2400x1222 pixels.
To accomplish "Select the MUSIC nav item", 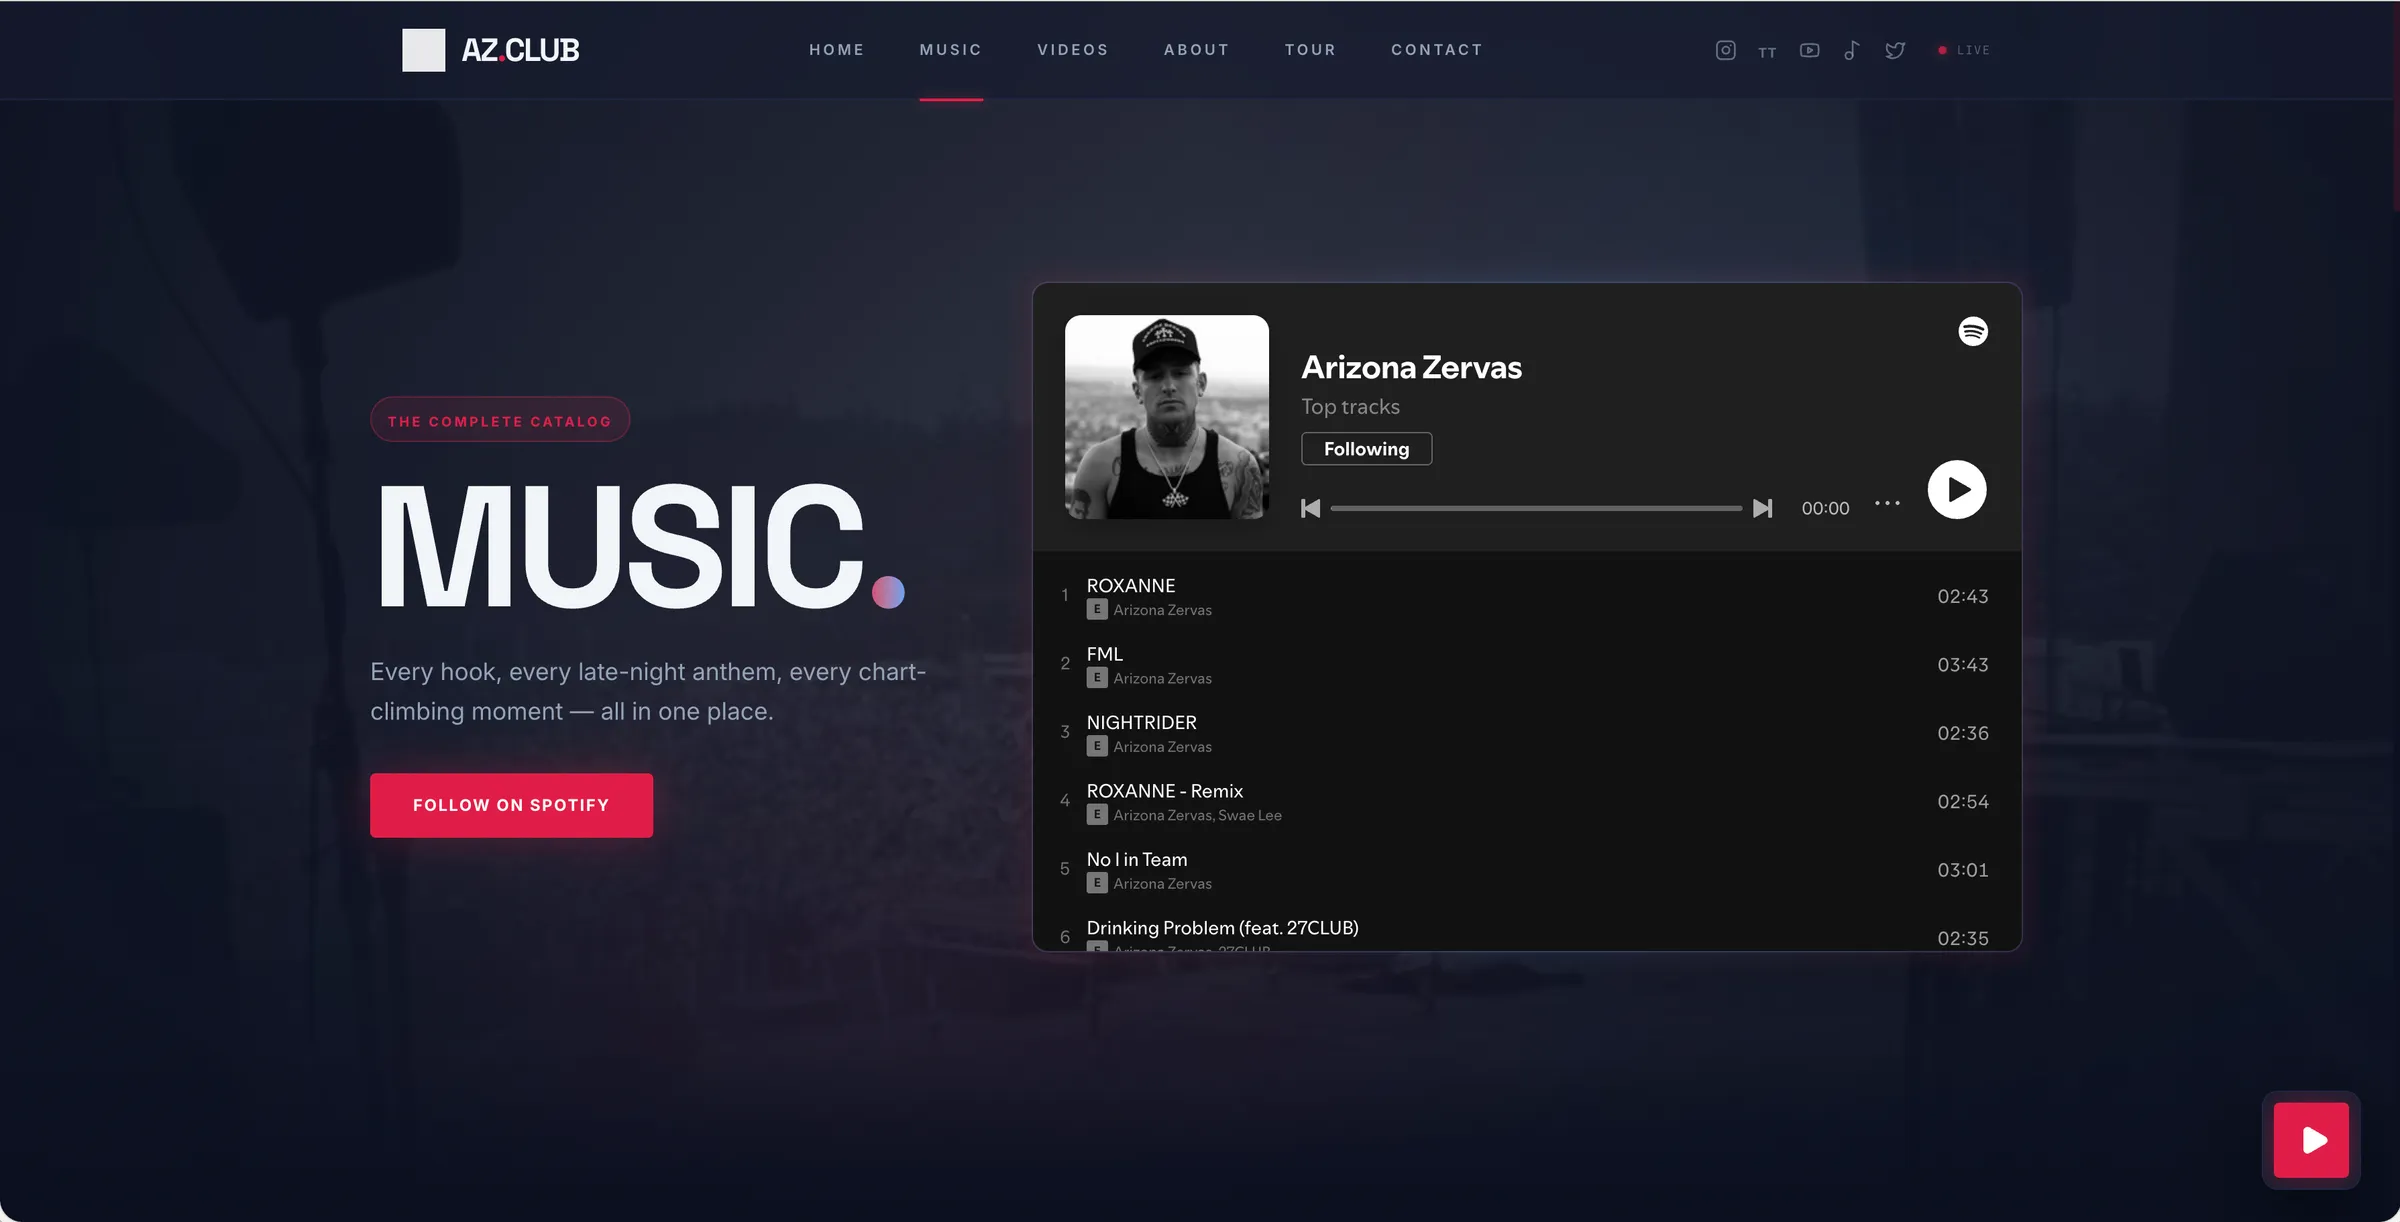I will [x=951, y=50].
